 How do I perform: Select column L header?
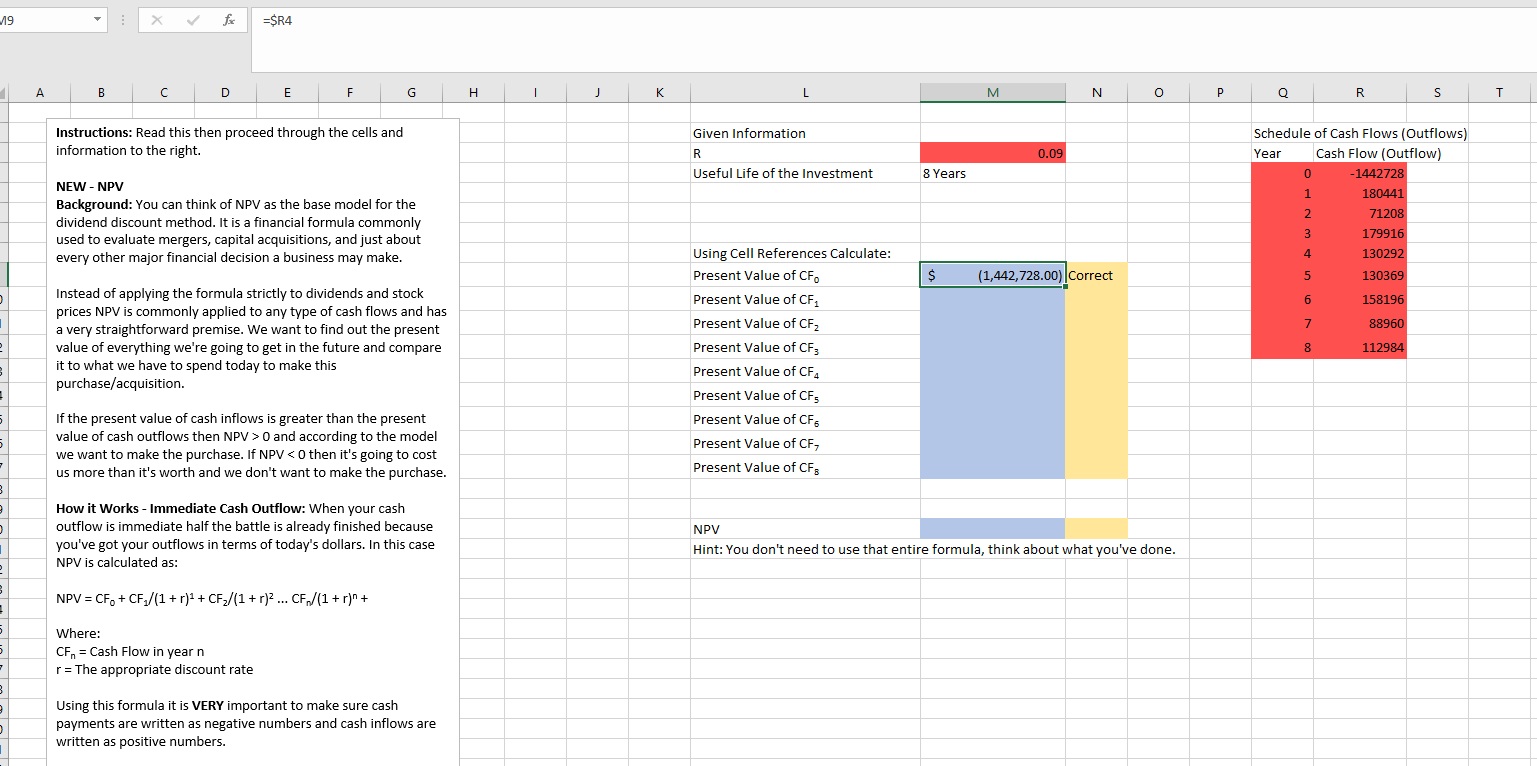coord(805,93)
